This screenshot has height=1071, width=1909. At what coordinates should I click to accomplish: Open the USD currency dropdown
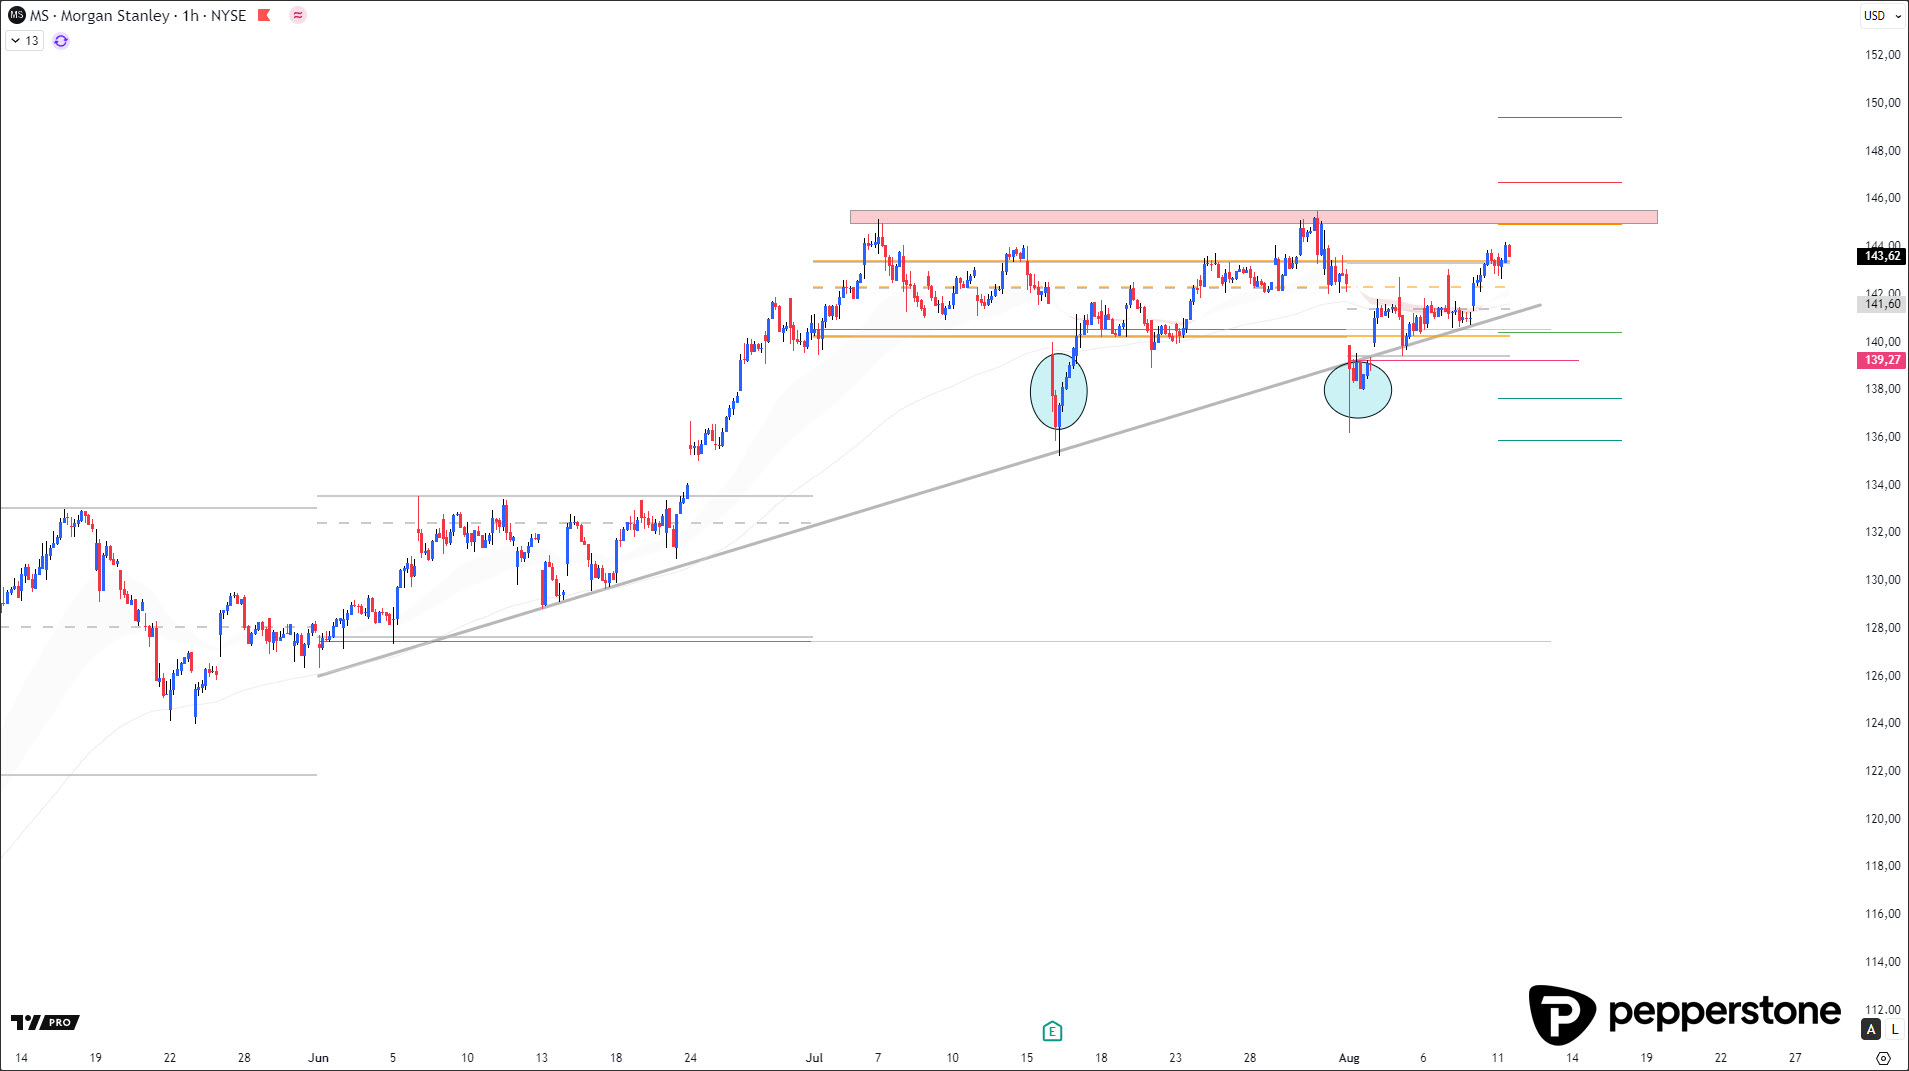pos(1882,15)
